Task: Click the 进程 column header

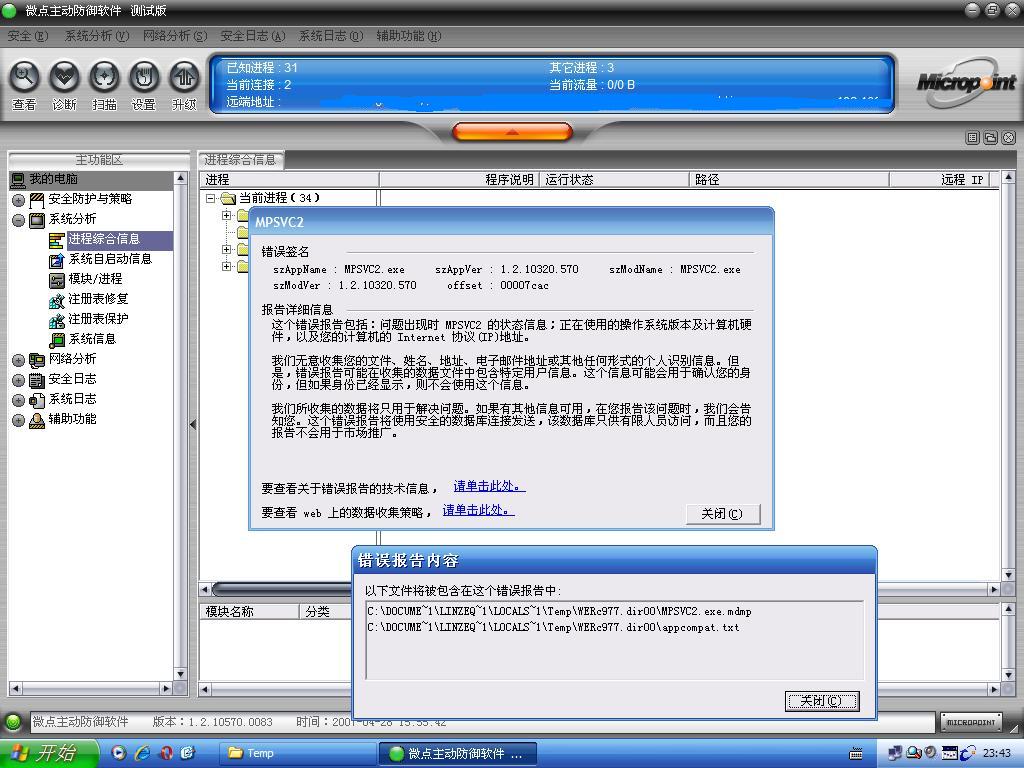Action: click(289, 180)
